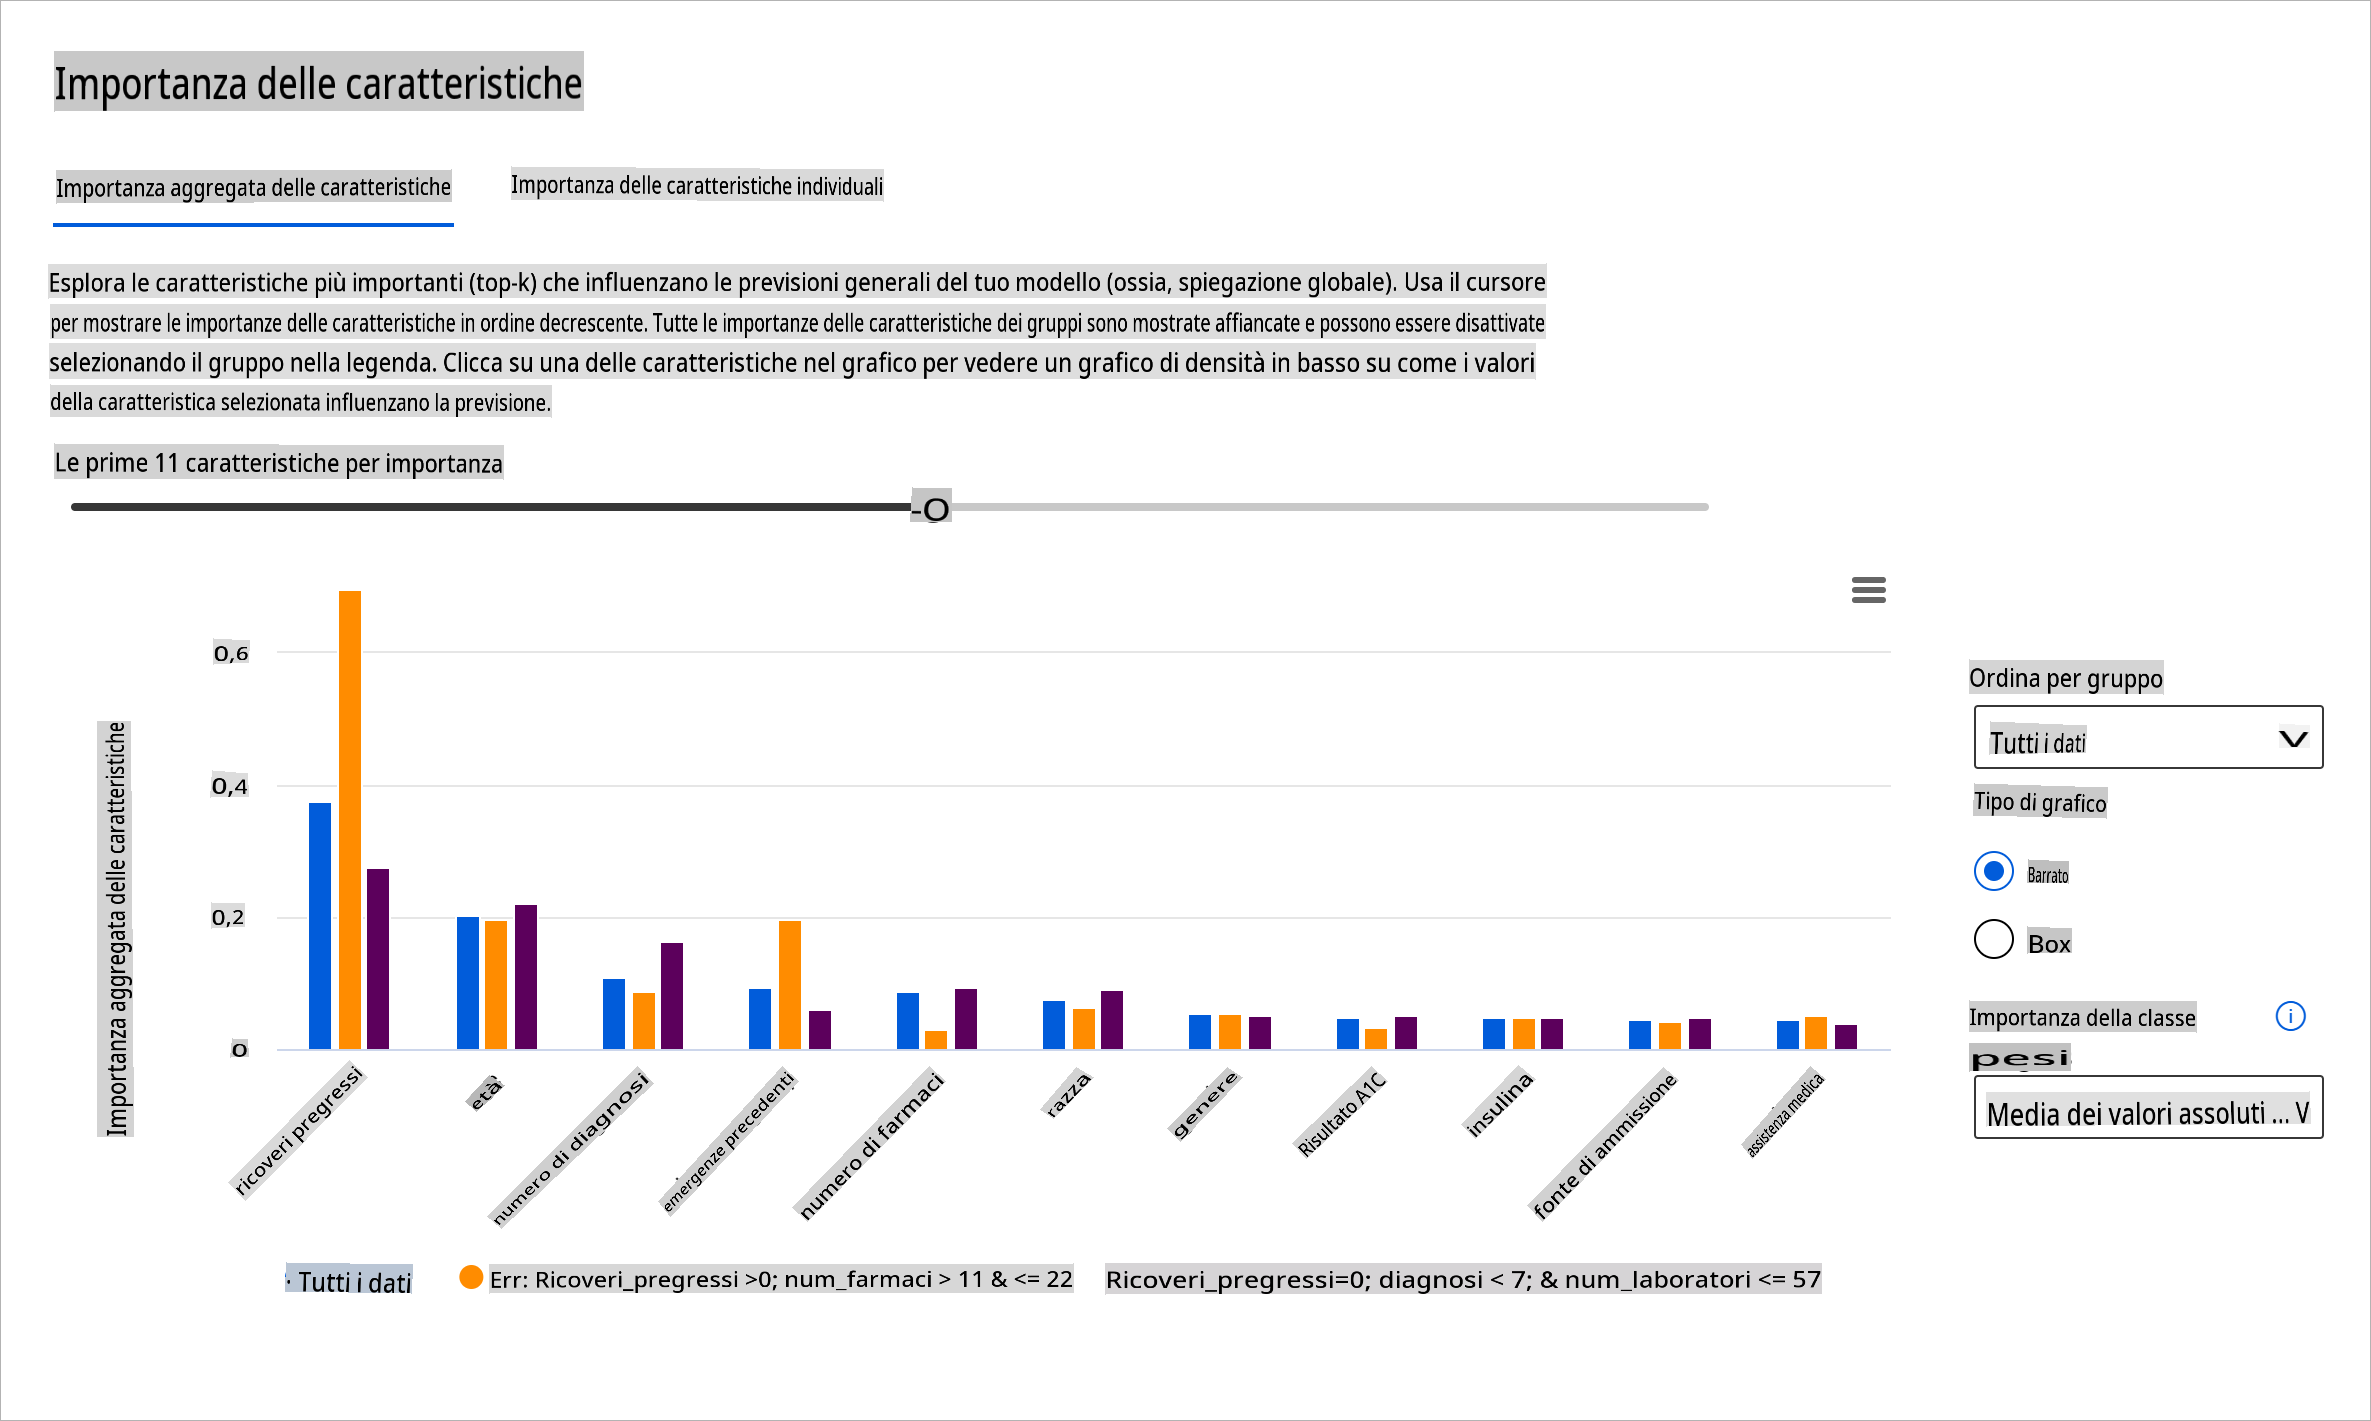Select the purple bar for numero di diagnosi
Screen dimensions: 2371x1421
[x=672, y=996]
